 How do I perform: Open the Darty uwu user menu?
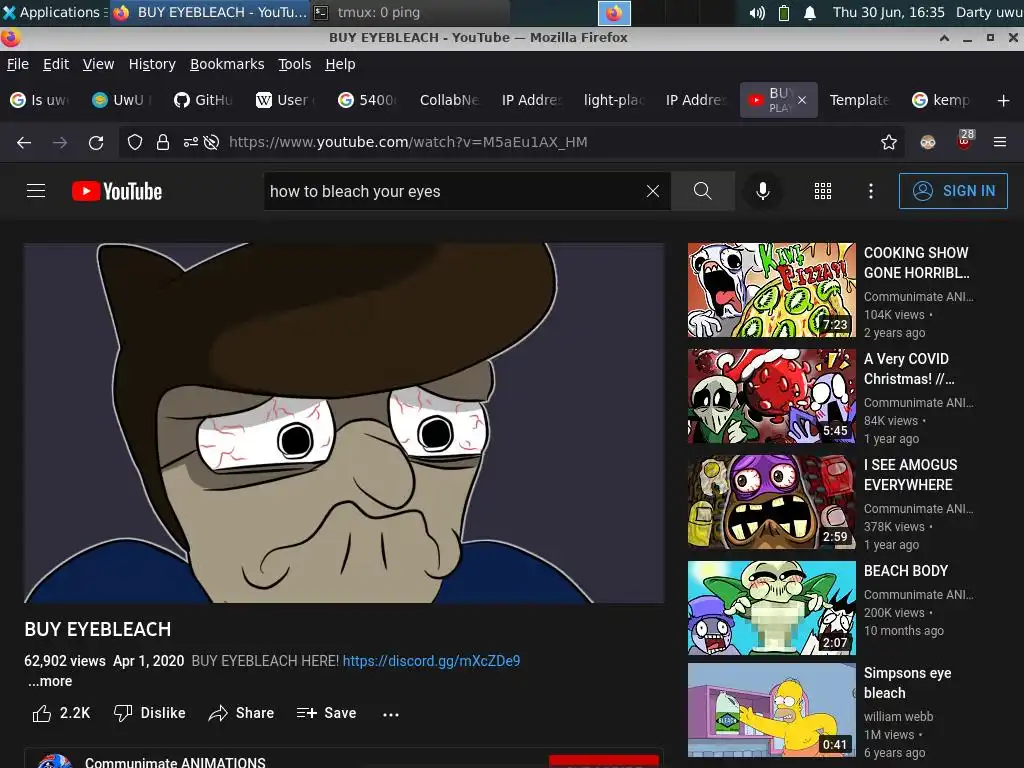tap(989, 12)
